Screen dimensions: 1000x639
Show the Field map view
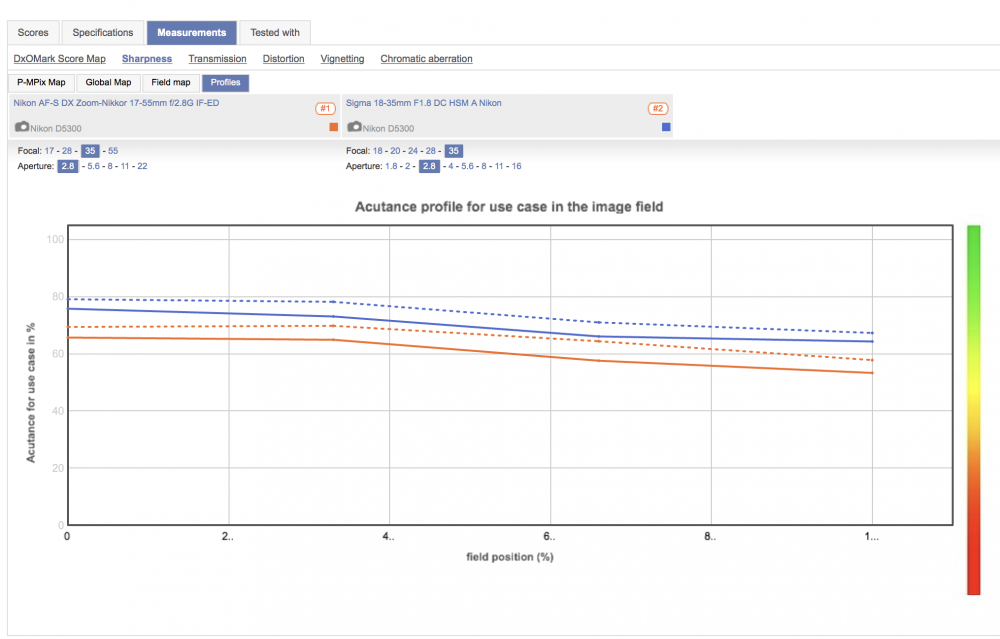[171, 82]
